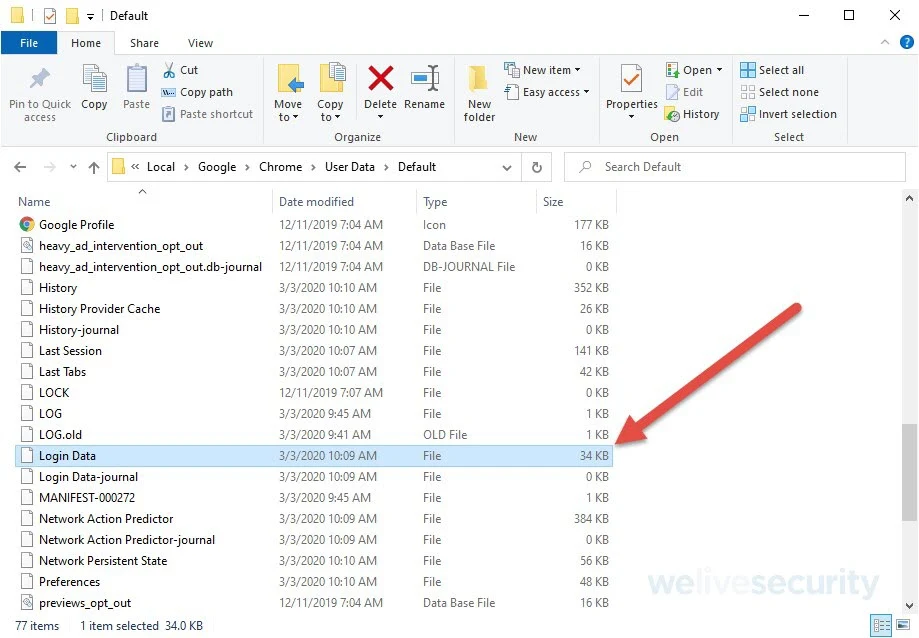Show file History
The width and height of the screenshot is (919, 638).
point(692,114)
